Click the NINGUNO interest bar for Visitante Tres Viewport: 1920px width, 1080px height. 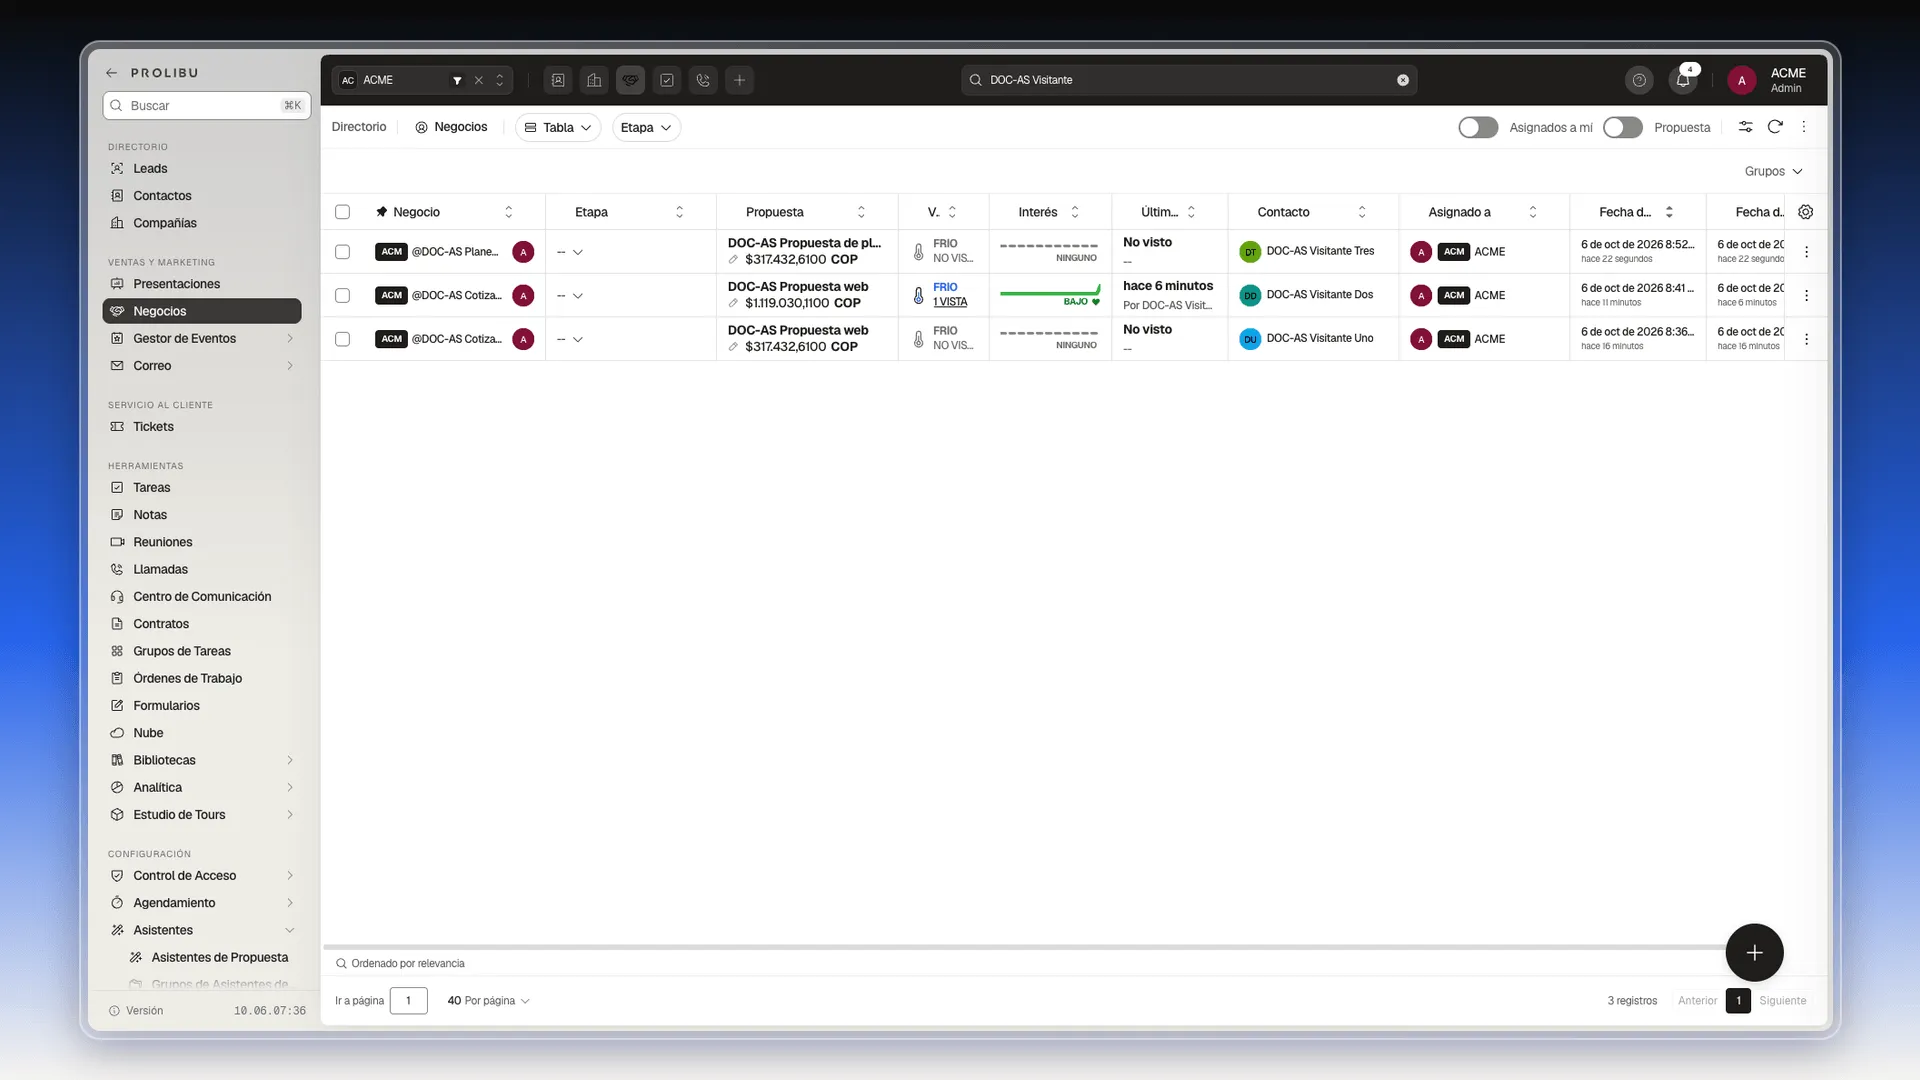[1049, 252]
